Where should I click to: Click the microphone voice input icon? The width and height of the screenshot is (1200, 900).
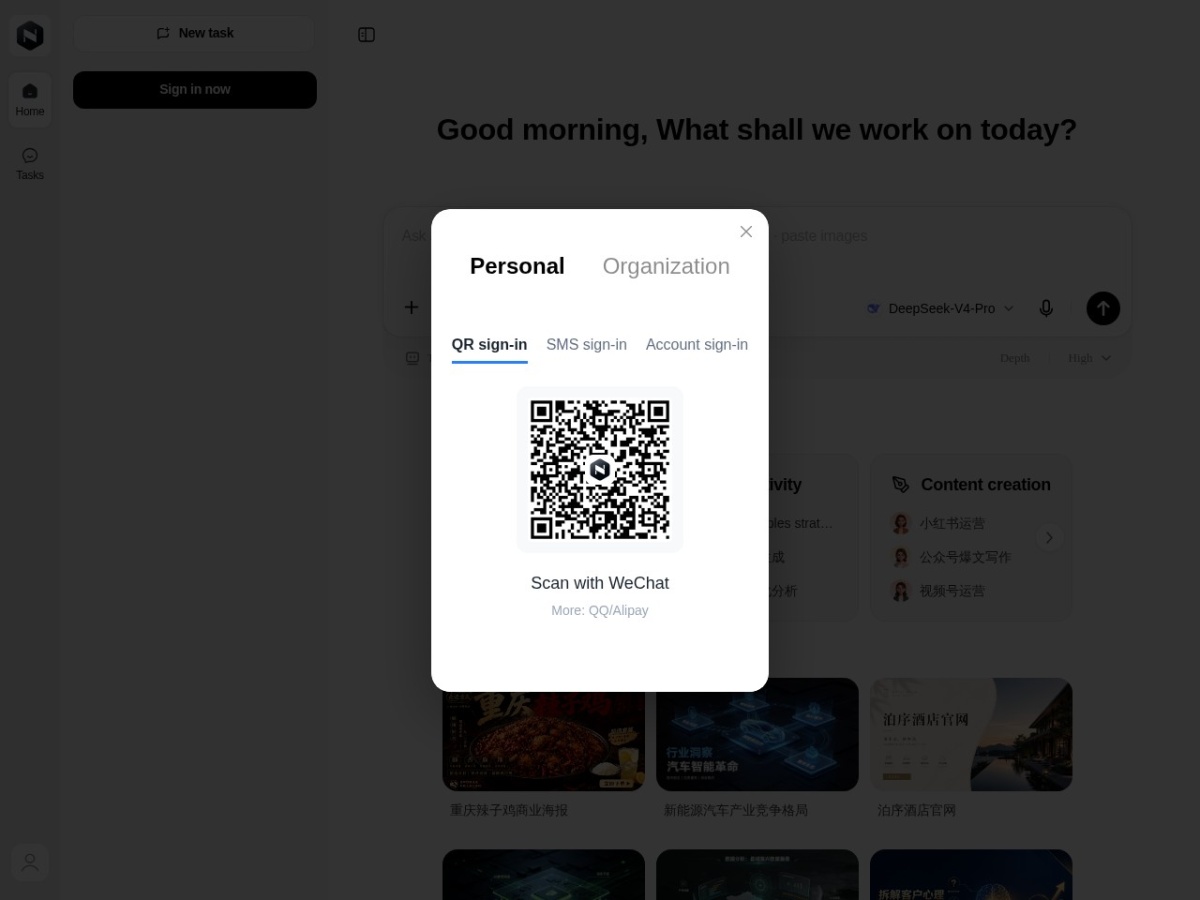click(1046, 308)
